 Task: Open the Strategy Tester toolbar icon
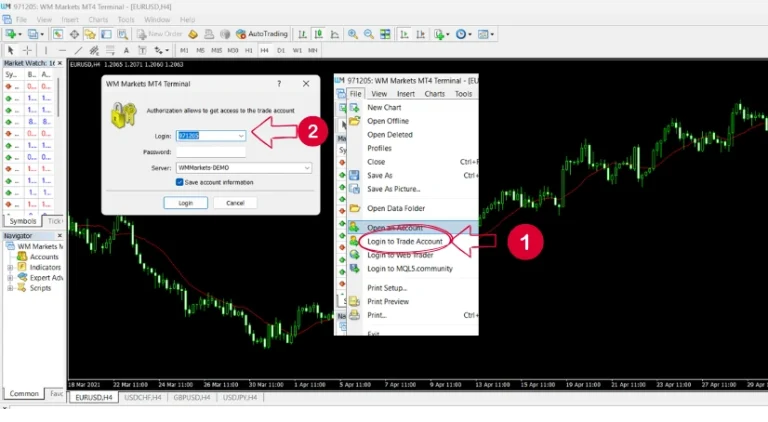click(x=122, y=34)
